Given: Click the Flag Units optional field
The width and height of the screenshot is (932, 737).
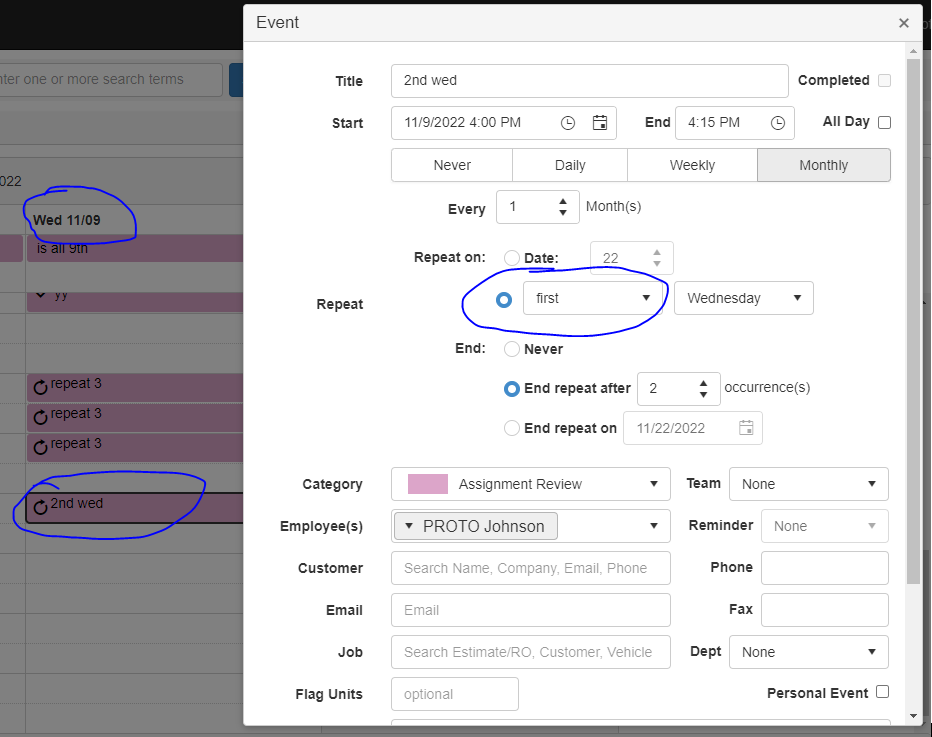Looking at the screenshot, I should tap(455, 694).
